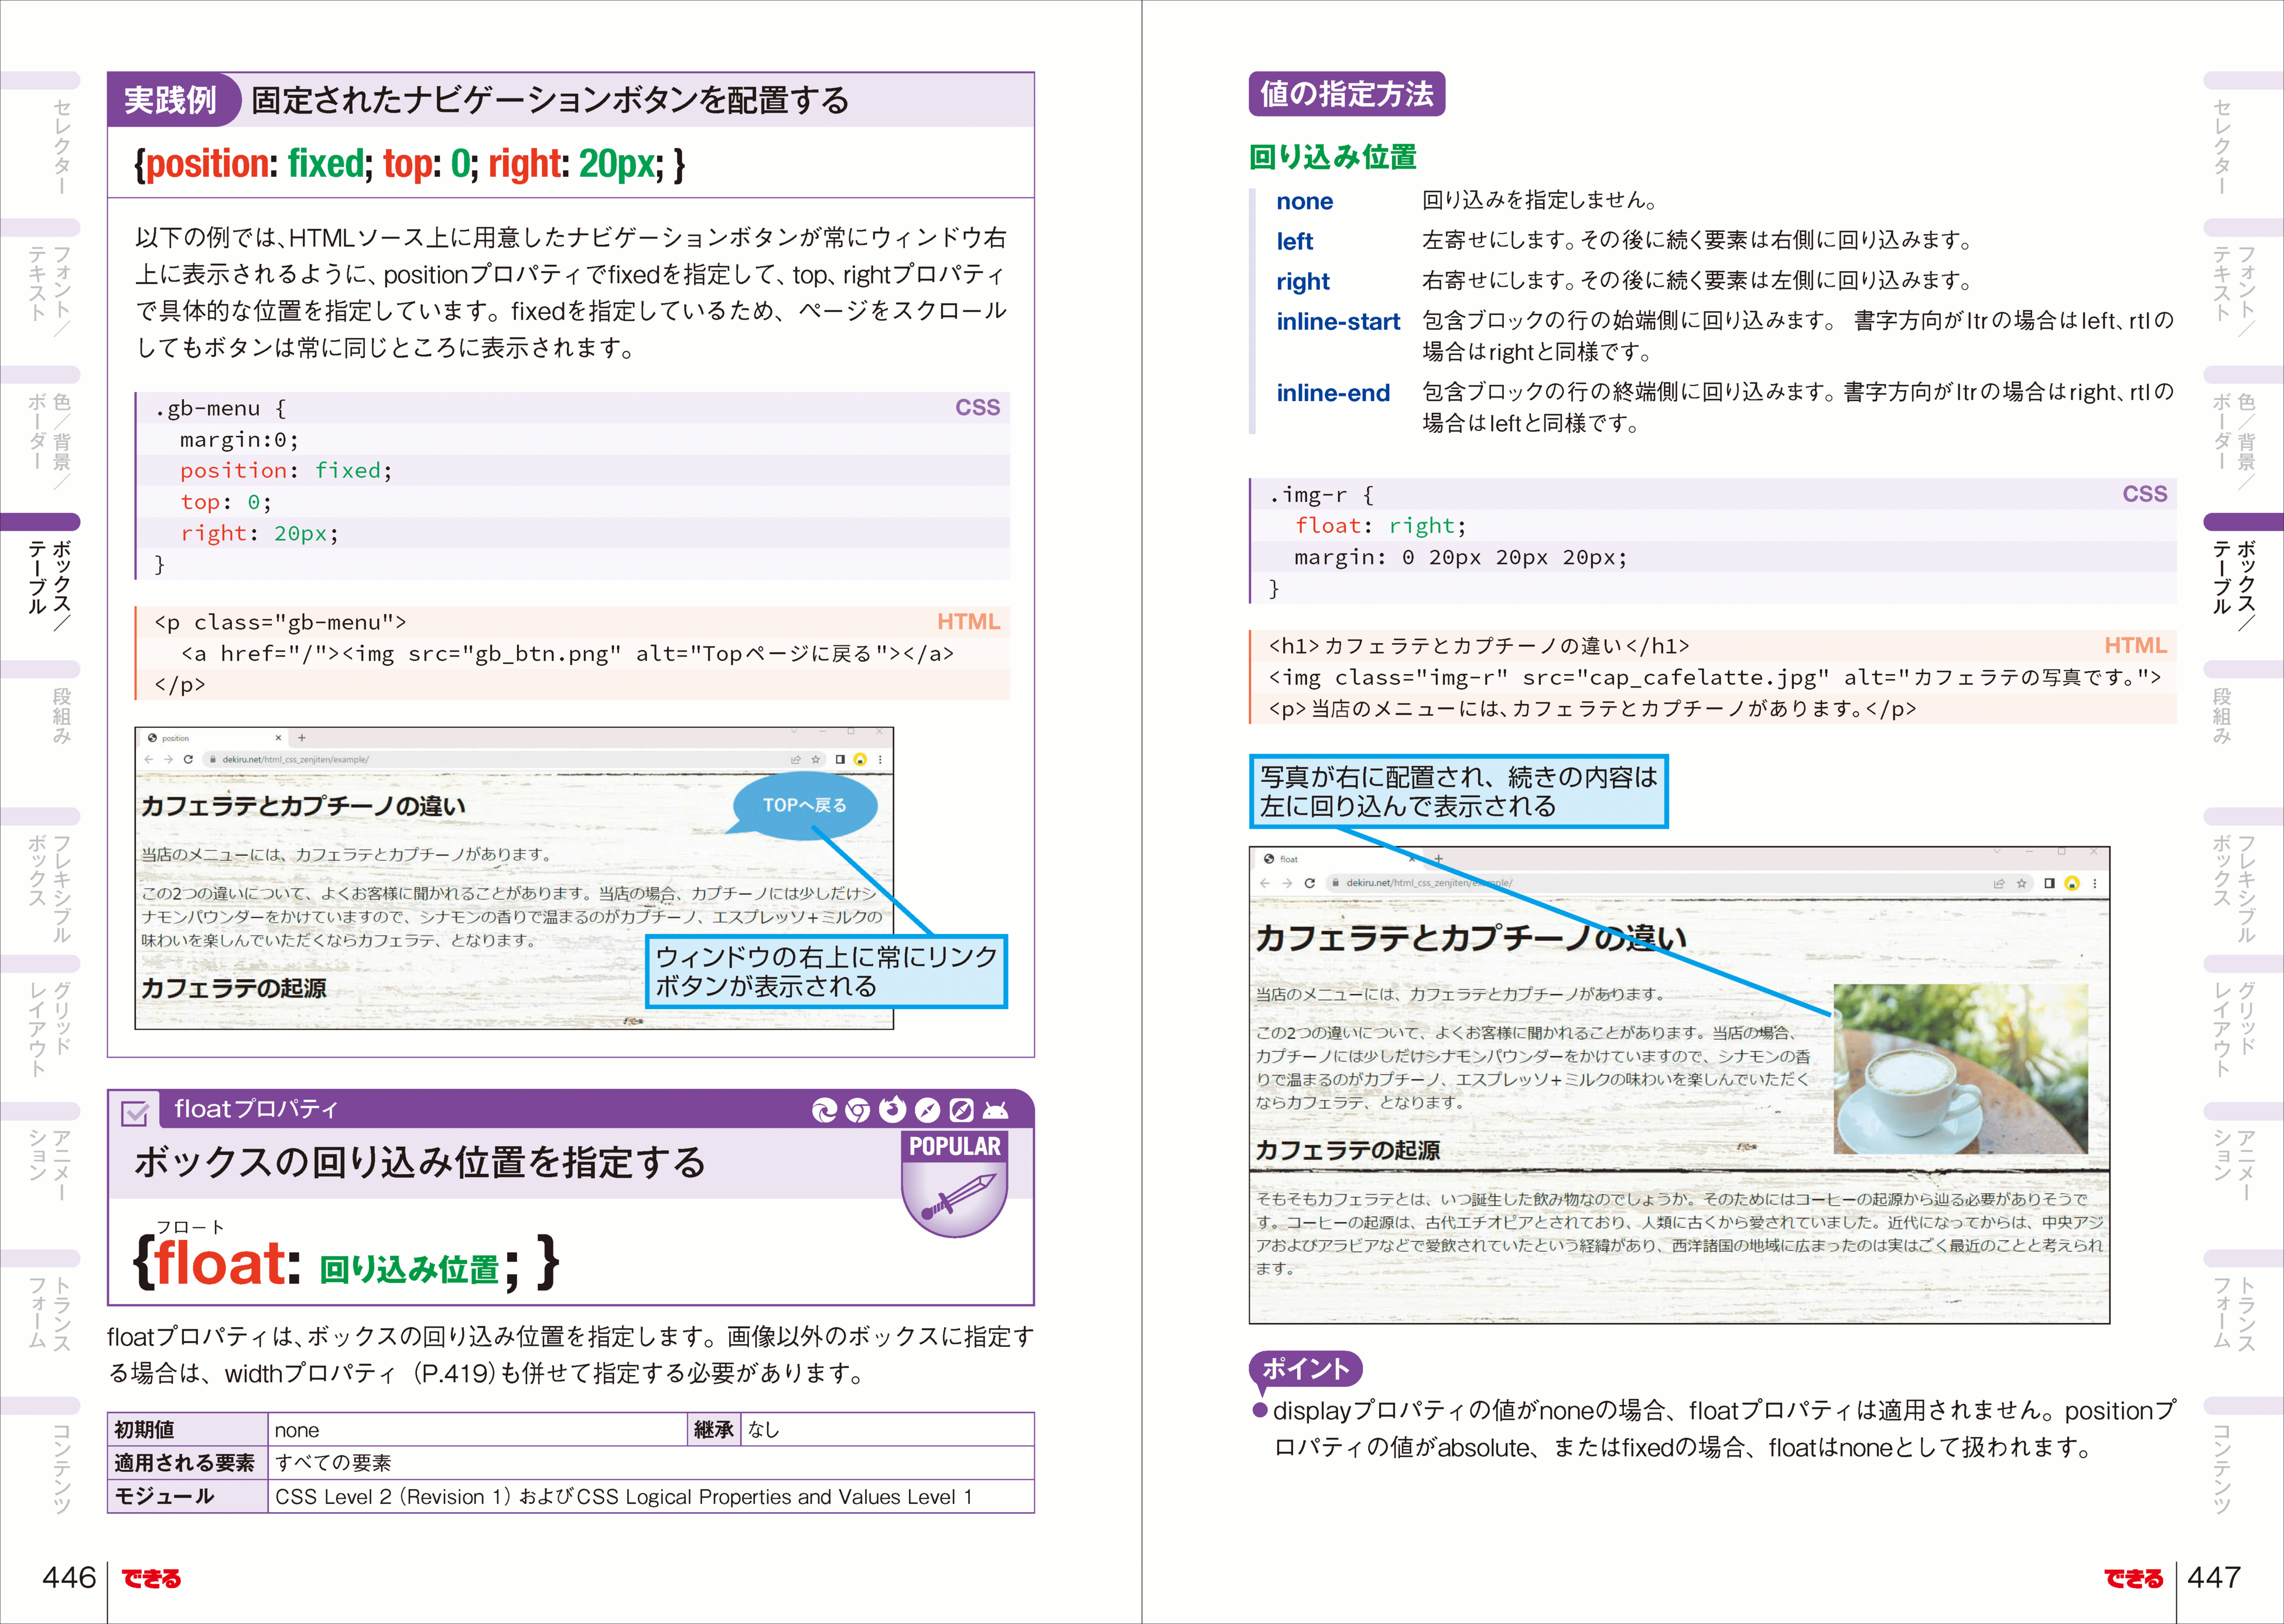2284x1624 pixels.
Task: Select the Chrome compatibility icon in purple banner
Action: (858, 1110)
